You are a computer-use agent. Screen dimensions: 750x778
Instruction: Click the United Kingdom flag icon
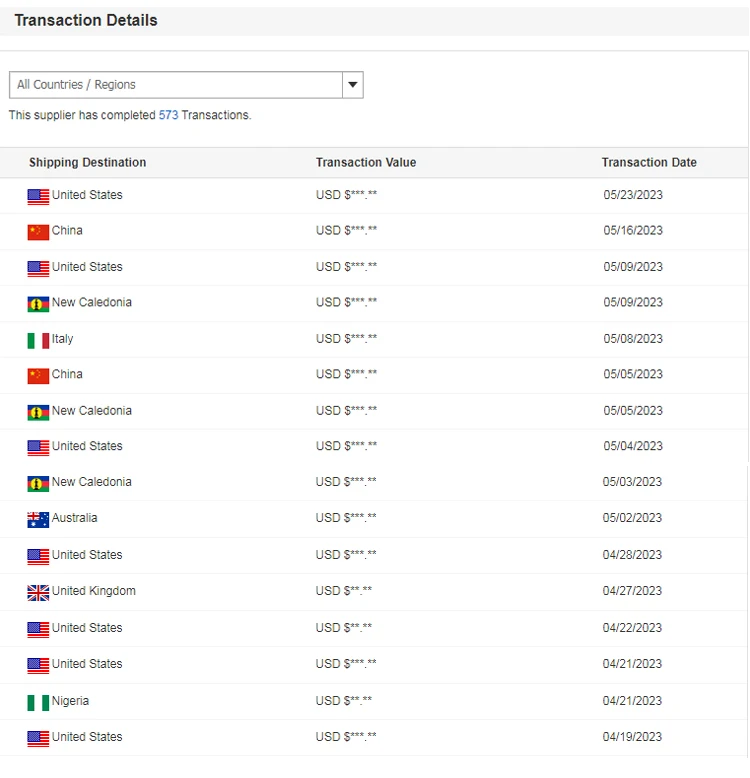click(38, 592)
